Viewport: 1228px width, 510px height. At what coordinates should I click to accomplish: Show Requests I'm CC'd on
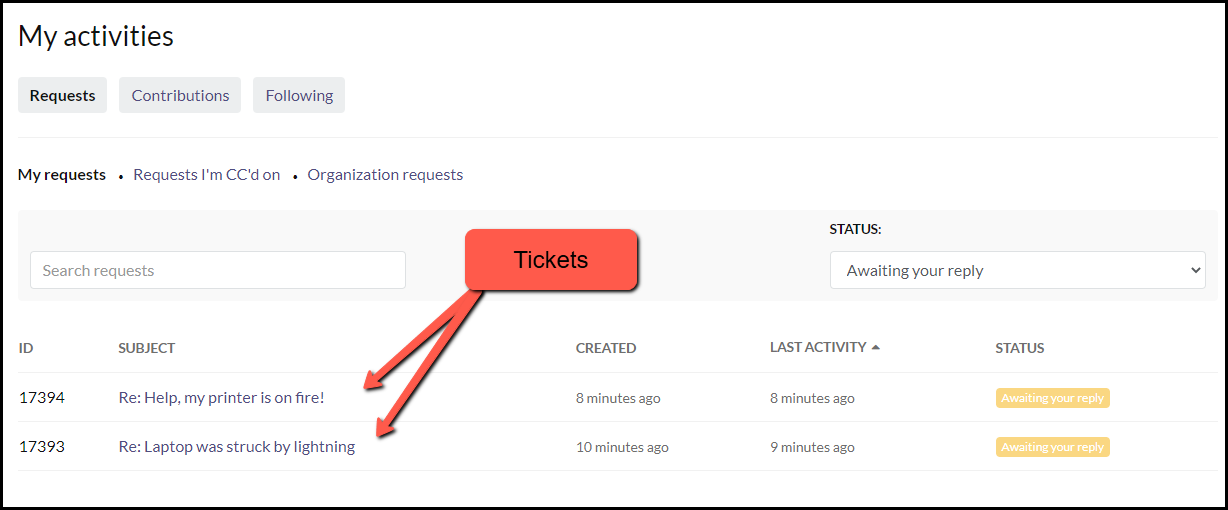click(207, 174)
